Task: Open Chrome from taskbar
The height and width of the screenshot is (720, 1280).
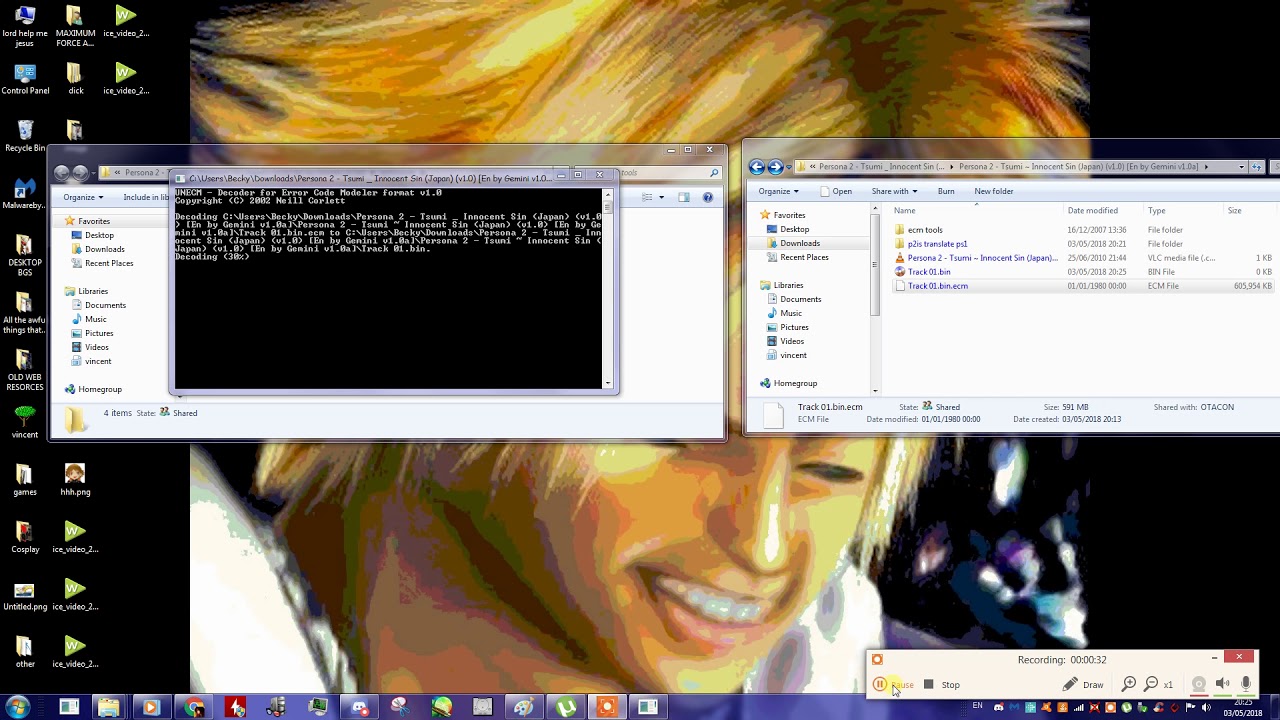Action: coord(194,707)
